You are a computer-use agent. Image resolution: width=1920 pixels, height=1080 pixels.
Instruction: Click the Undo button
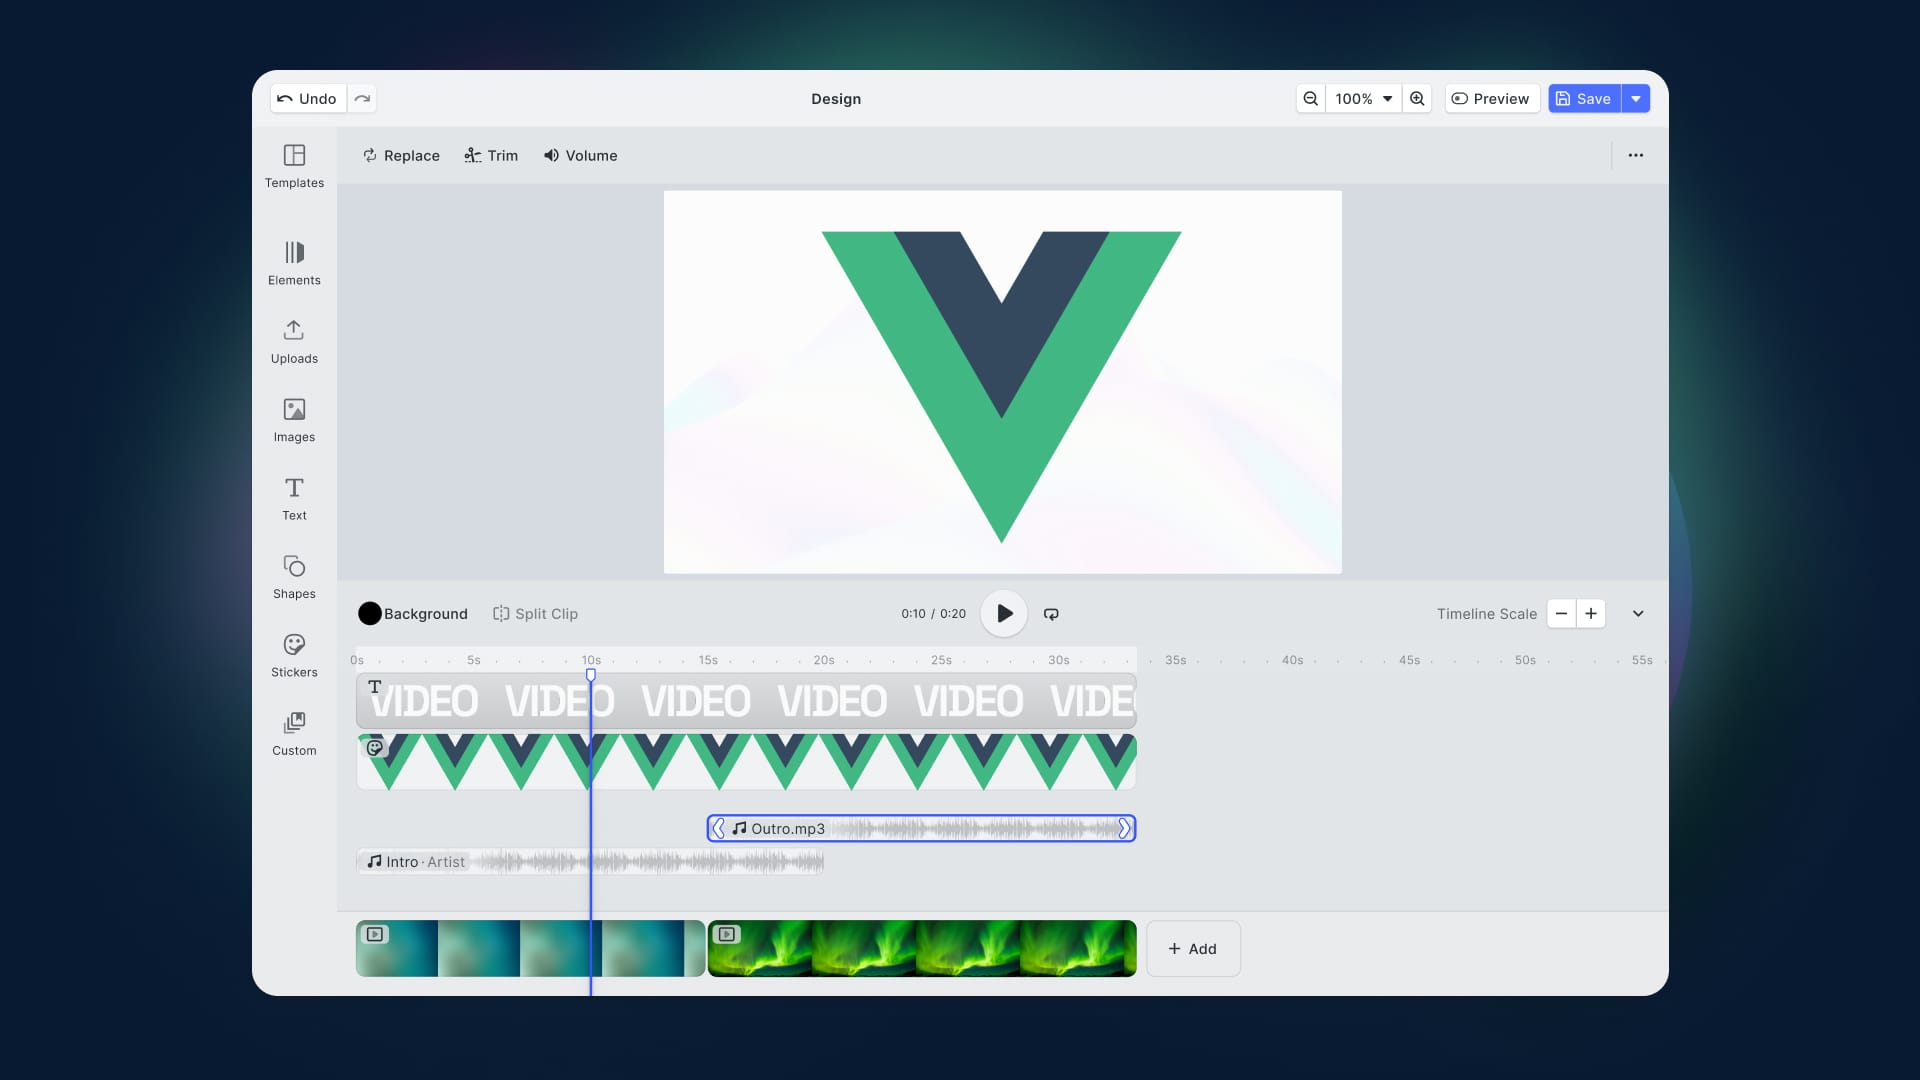pyautogui.click(x=308, y=98)
